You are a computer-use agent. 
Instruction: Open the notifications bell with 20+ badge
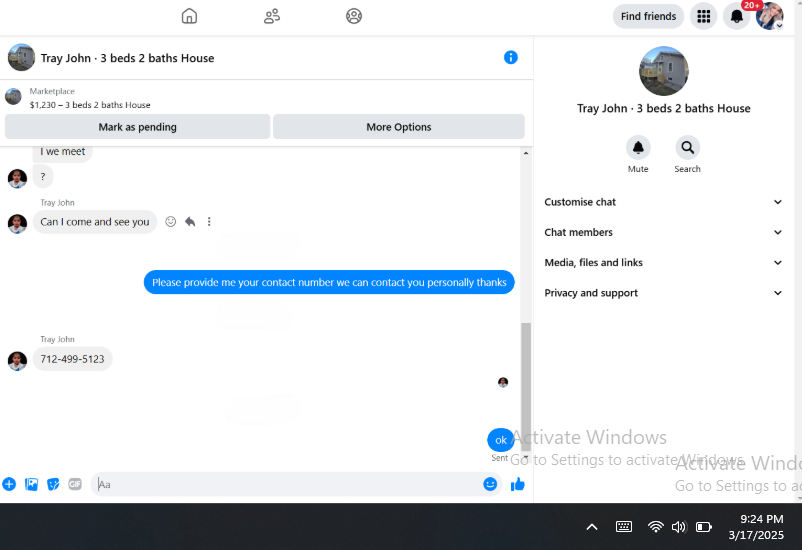coord(737,16)
